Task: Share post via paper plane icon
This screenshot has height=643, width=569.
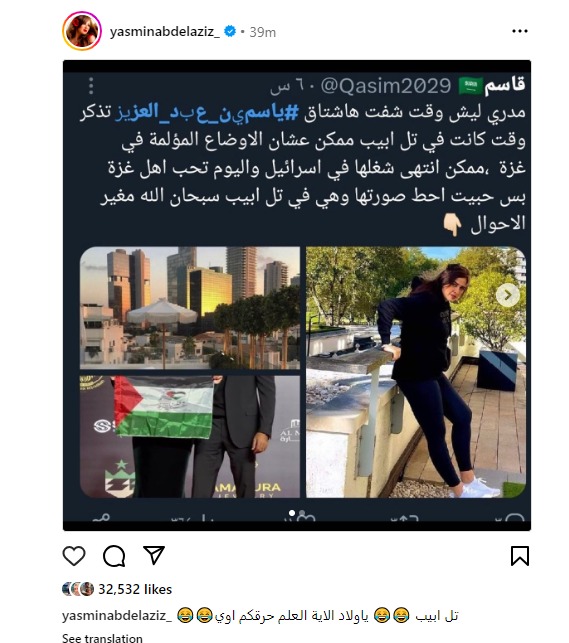Action: coord(154,555)
